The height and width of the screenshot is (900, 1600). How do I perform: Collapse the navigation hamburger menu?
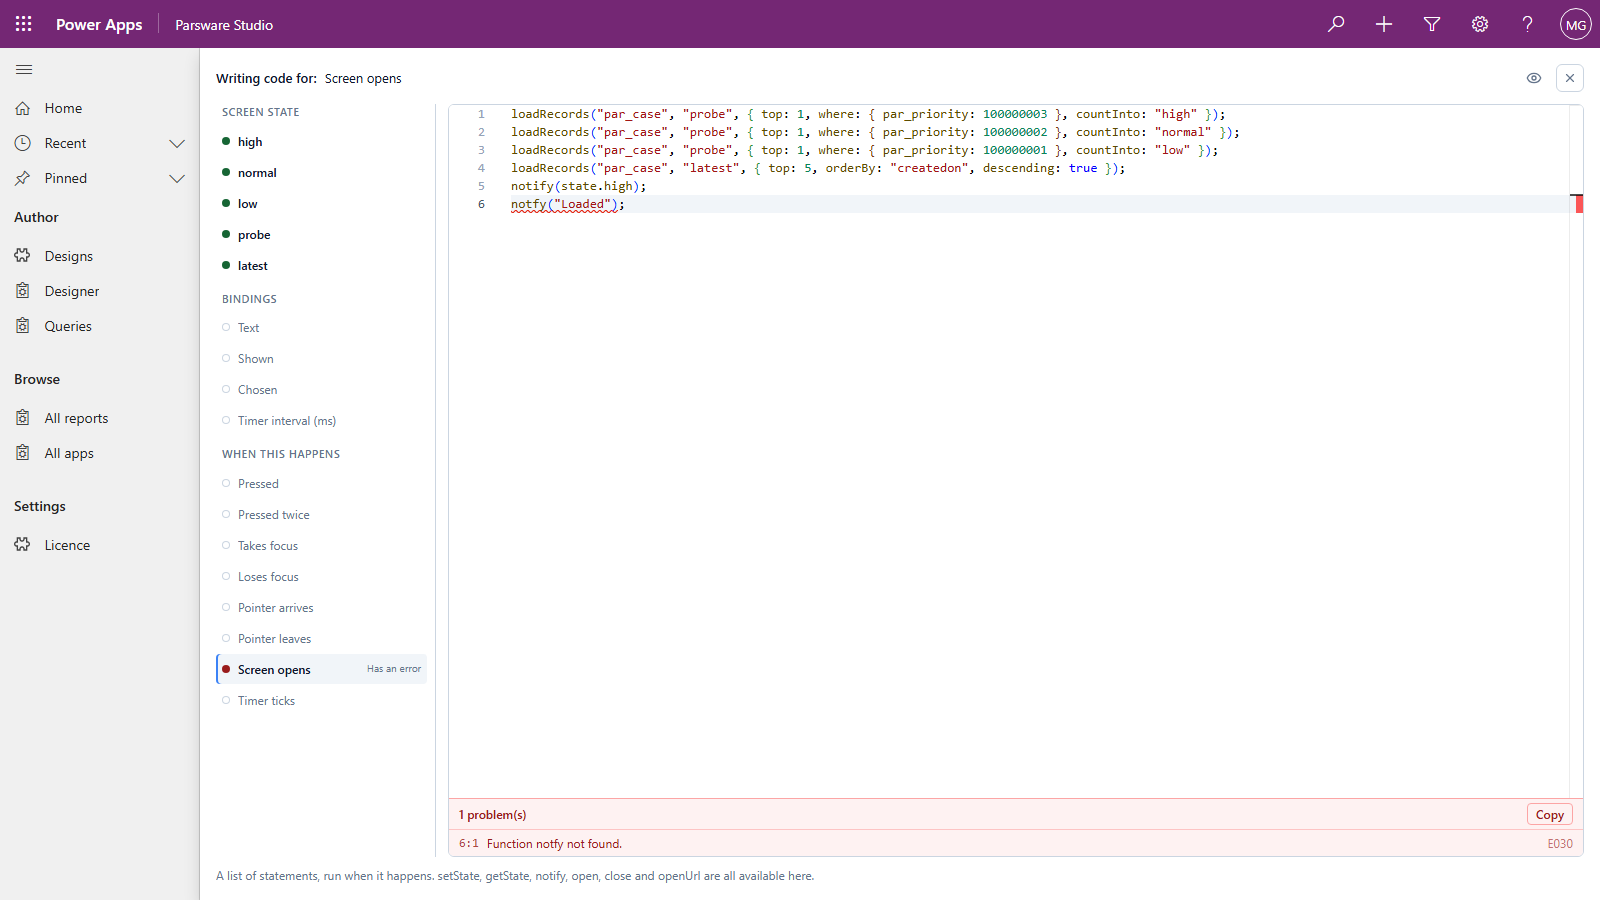click(x=24, y=69)
